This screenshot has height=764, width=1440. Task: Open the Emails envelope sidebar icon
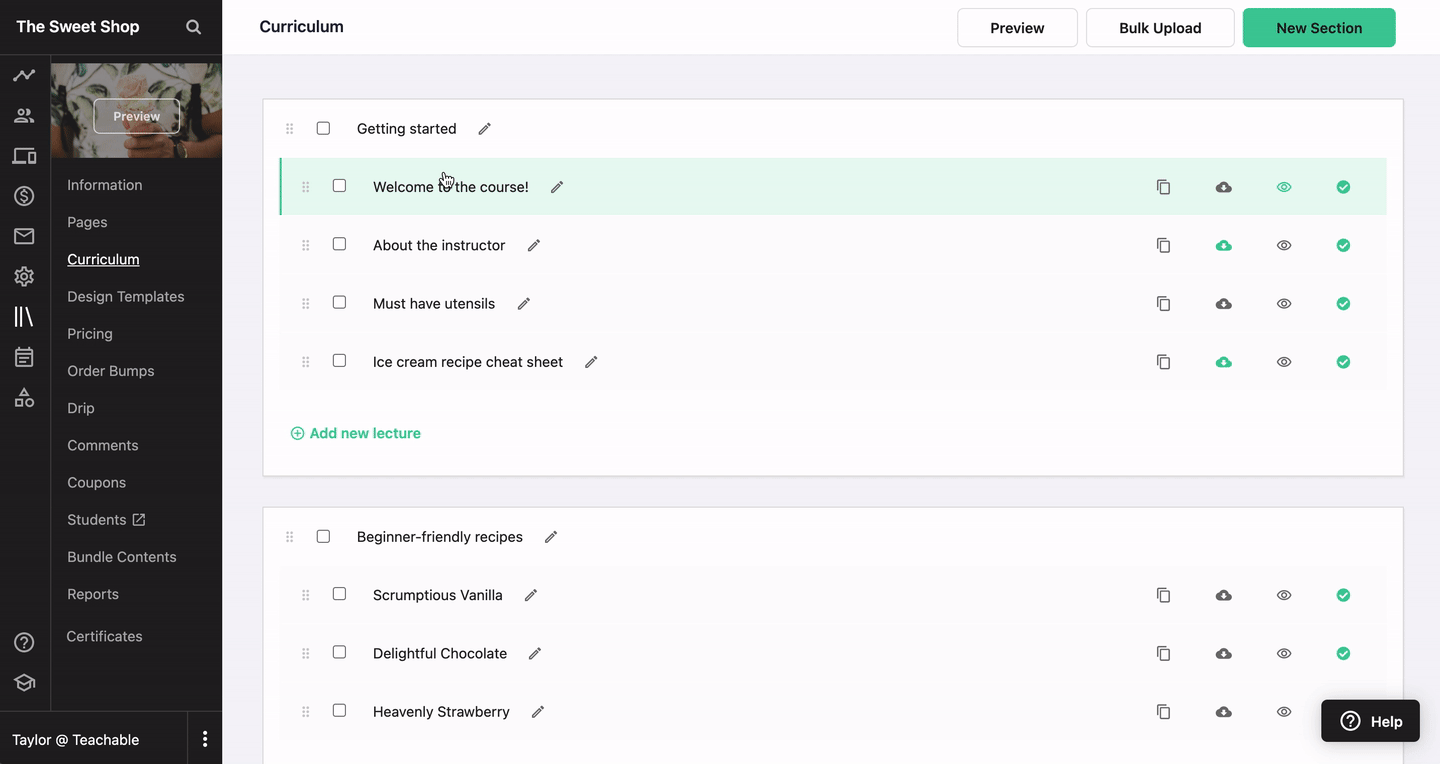tap(24, 236)
